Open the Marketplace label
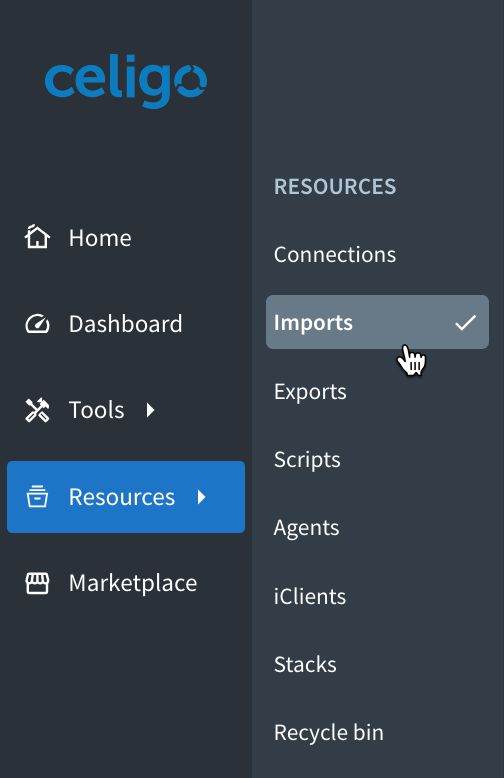Viewport: 504px width, 778px height. (133, 583)
